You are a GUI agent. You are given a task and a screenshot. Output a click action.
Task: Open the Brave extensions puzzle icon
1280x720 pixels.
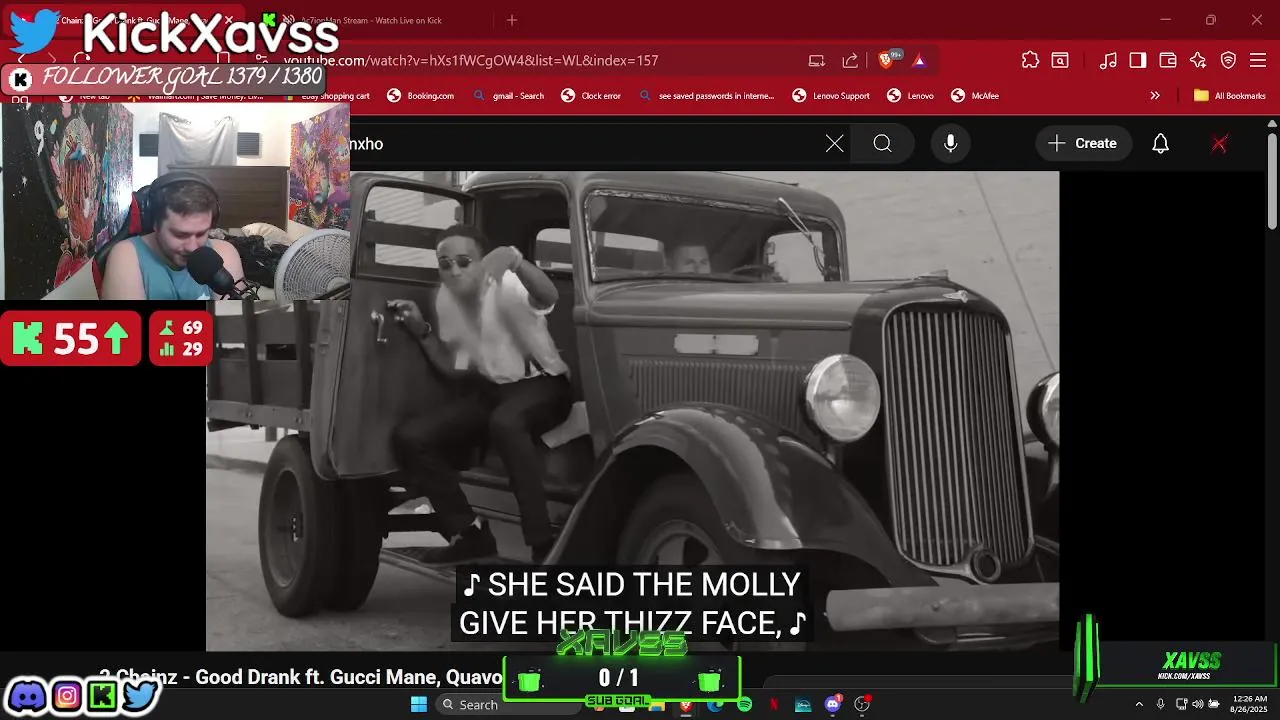click(x=1030, y=60)
